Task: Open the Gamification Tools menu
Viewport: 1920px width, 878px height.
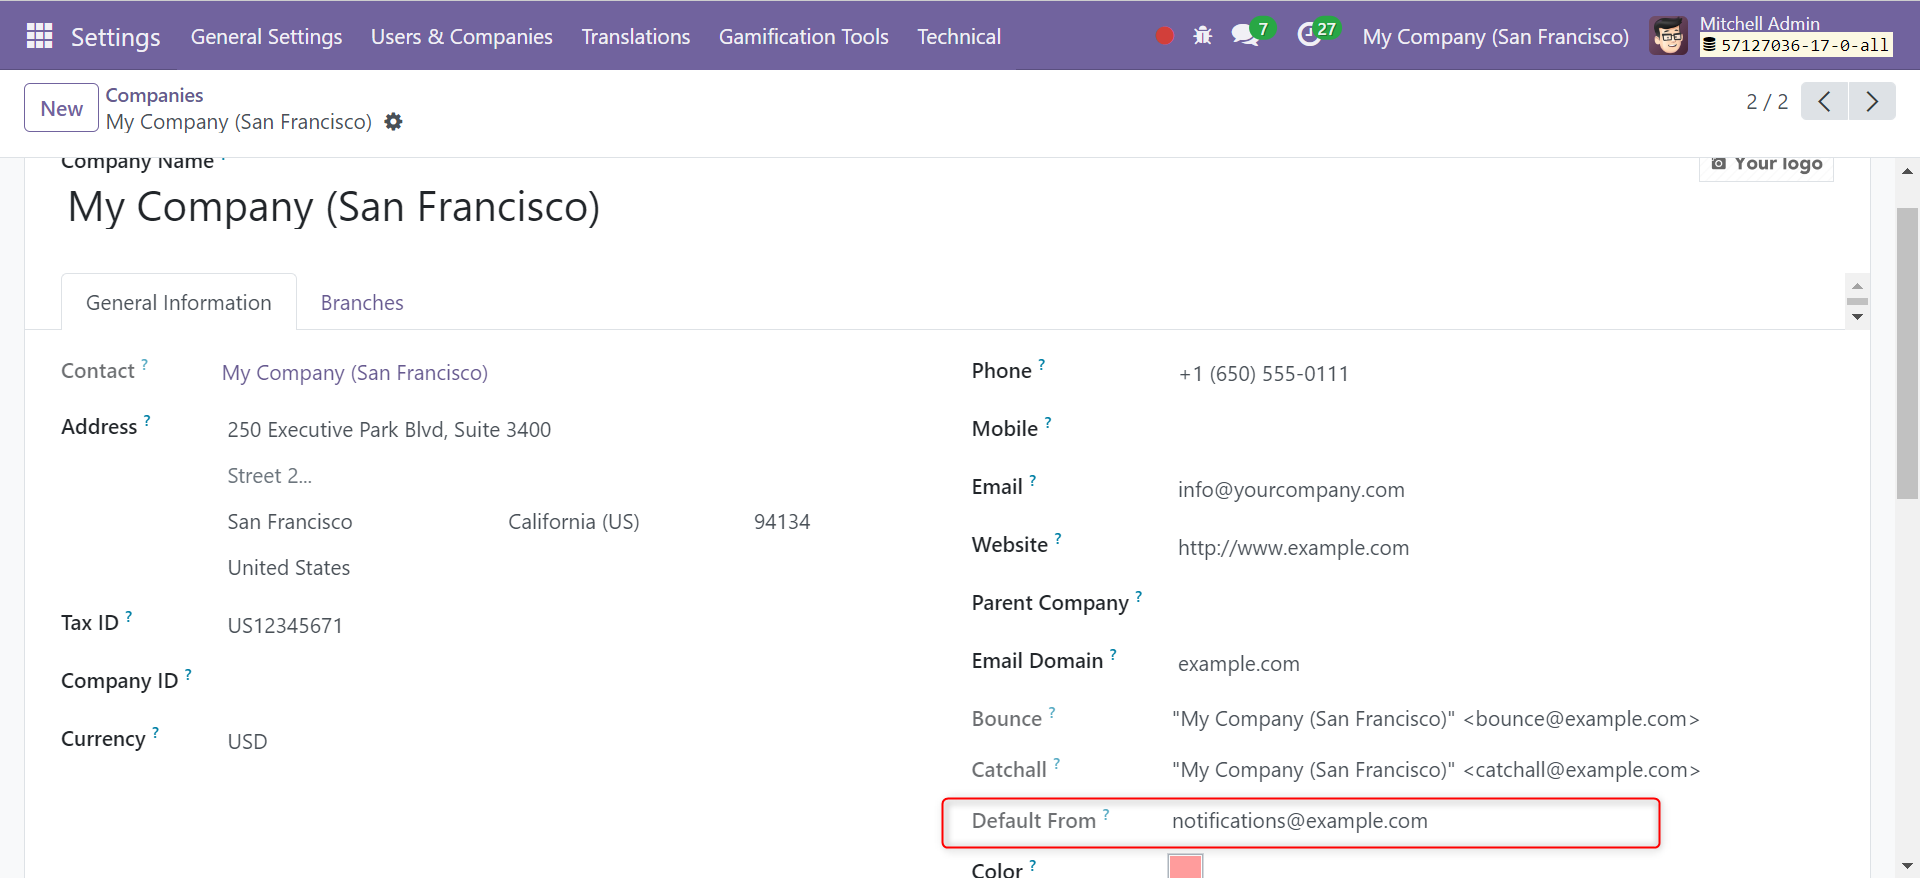Action: tap(804, 36)
